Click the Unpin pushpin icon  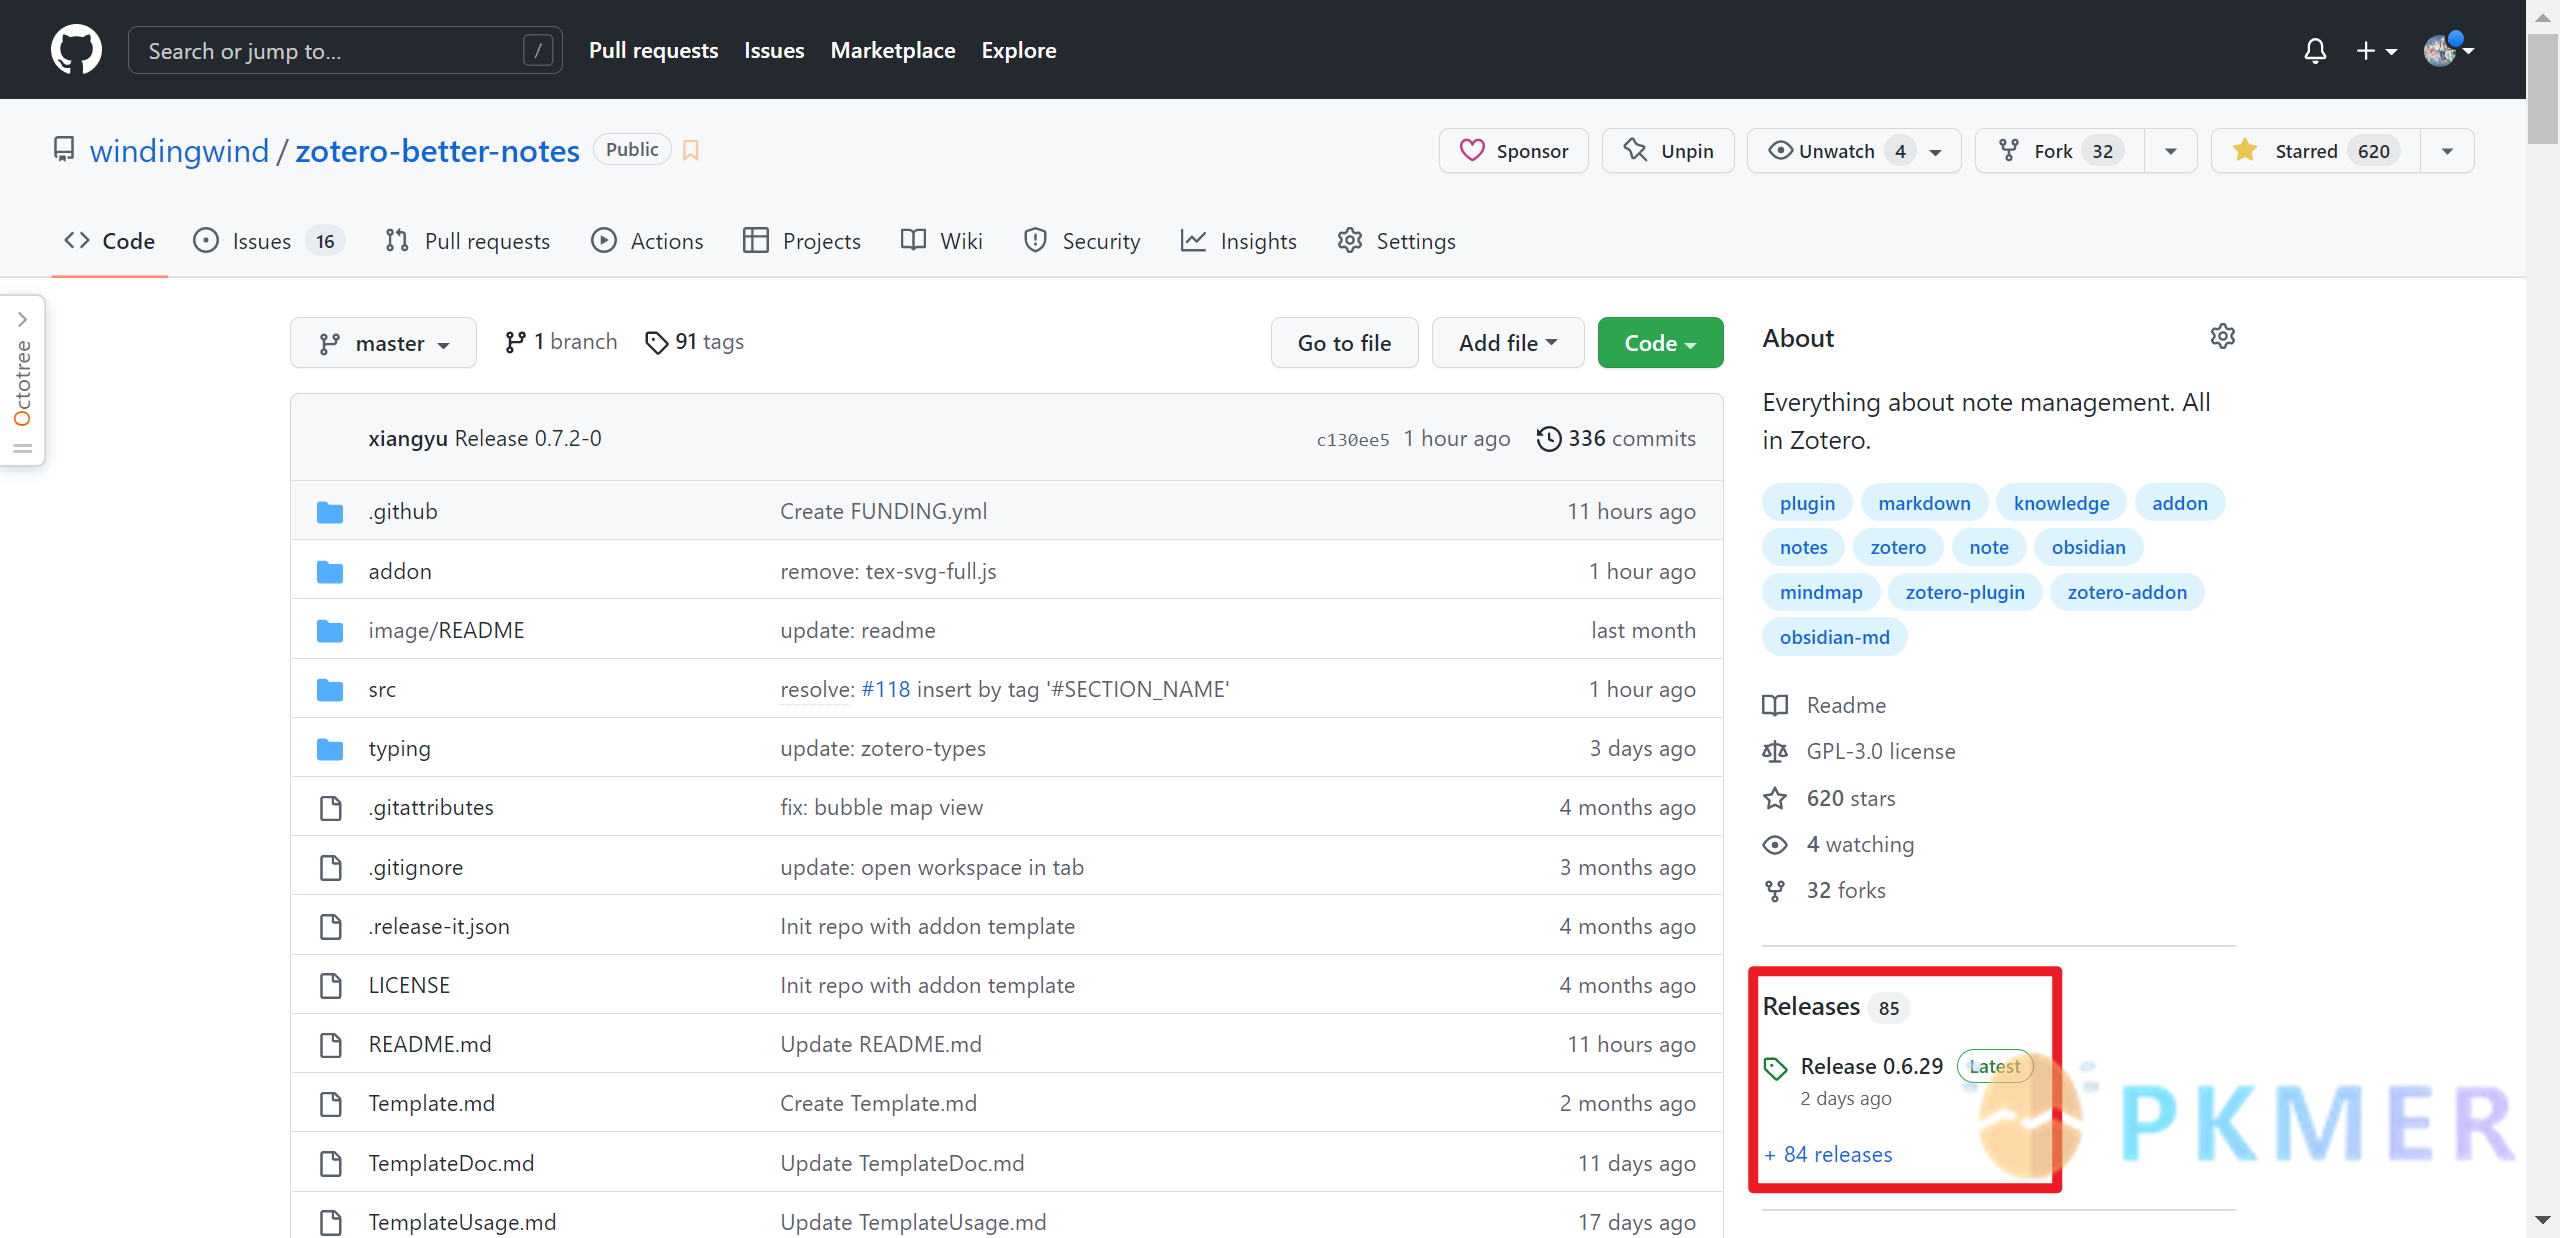[1633, 149]
